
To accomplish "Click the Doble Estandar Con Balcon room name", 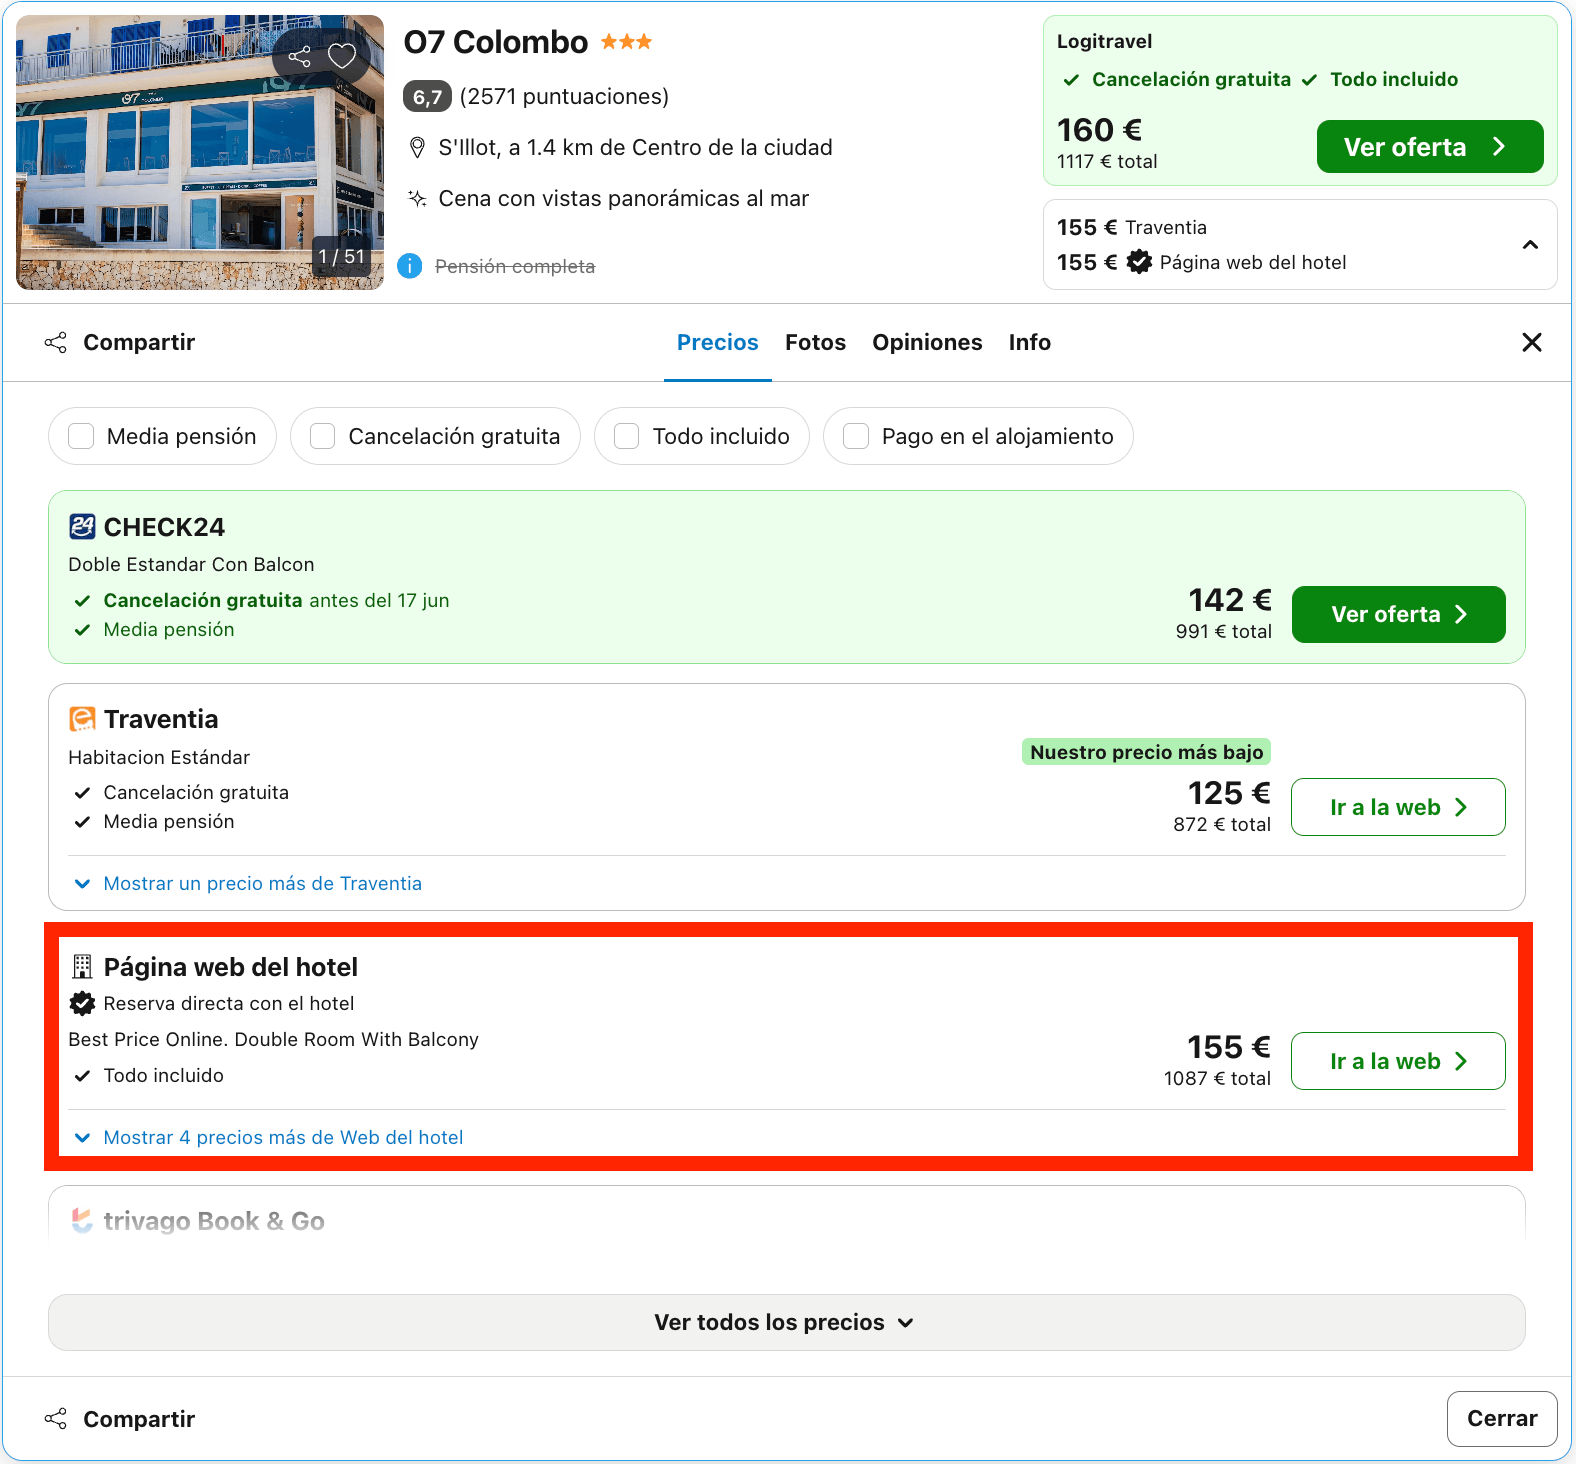I will tap(192, 564).
